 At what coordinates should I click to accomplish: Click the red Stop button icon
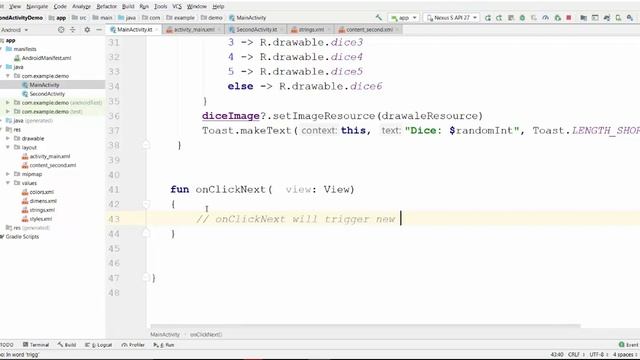(x=569, y=18)
